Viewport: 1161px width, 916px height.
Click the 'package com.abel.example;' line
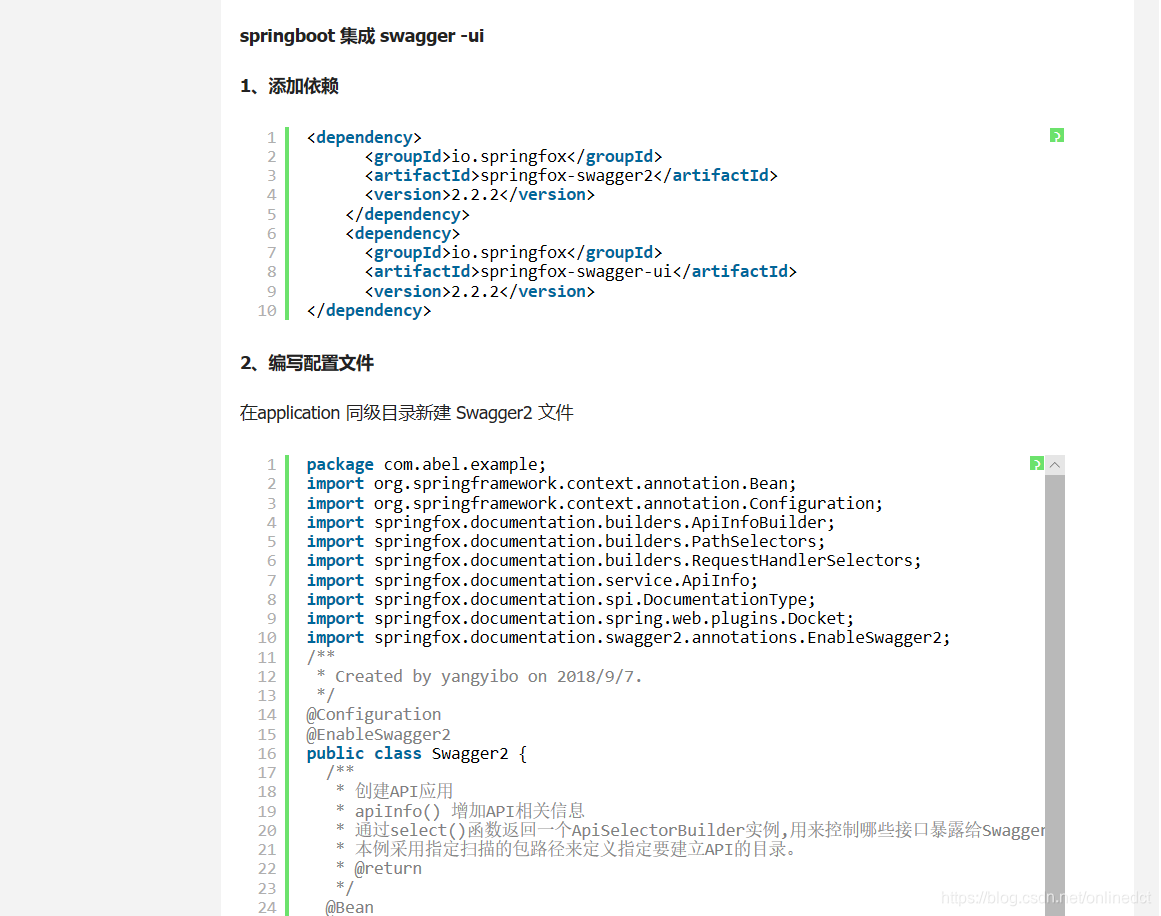tap(426, 464)
